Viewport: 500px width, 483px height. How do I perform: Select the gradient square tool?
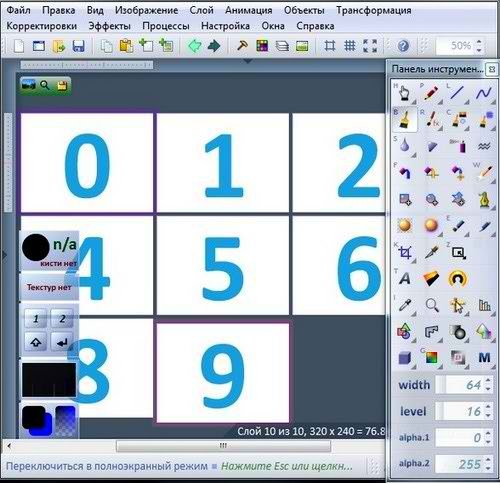431,358
